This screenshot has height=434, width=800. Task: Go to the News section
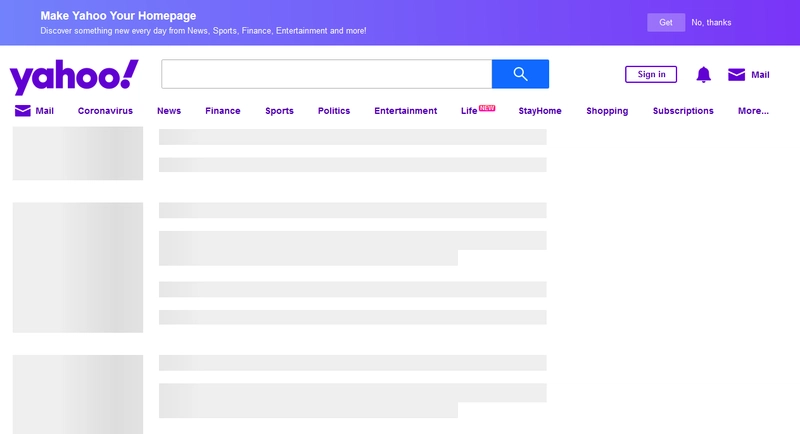pyautogui.click(x=169, y=111)
